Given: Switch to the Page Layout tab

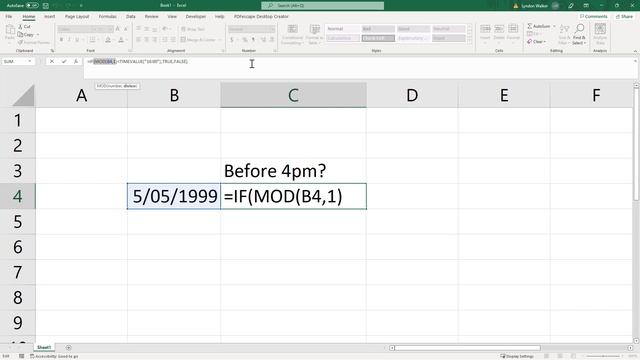Looking at the screenshot, I should [77, 17].
